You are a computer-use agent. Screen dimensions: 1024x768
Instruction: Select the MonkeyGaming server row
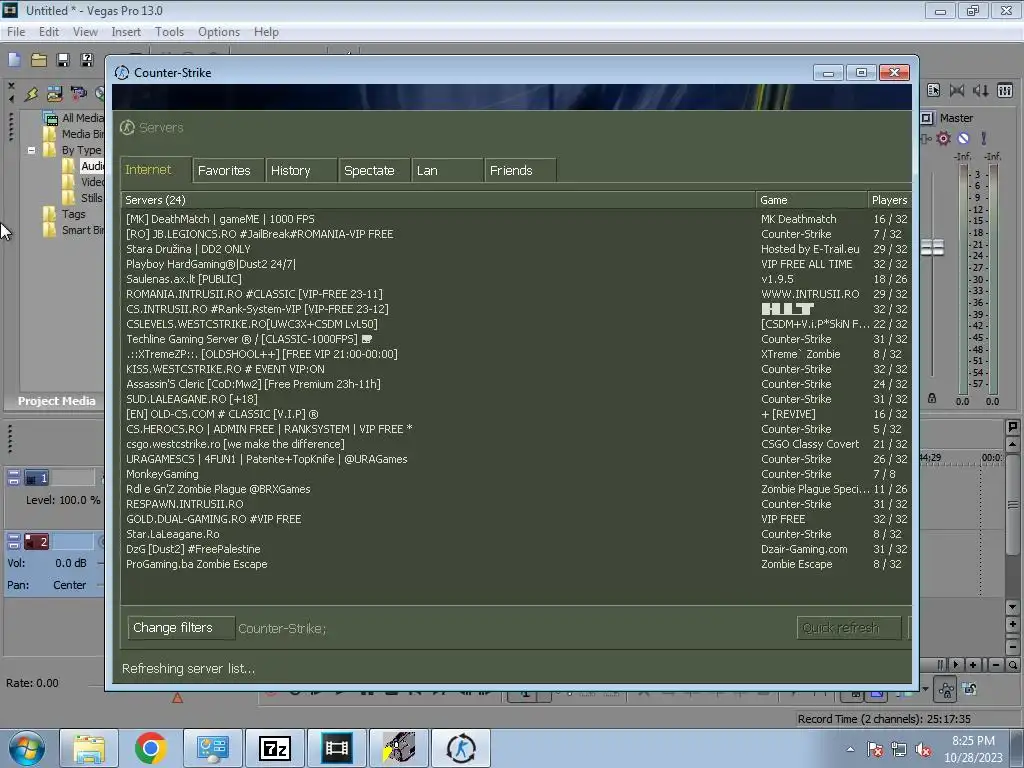click(516, 474)
